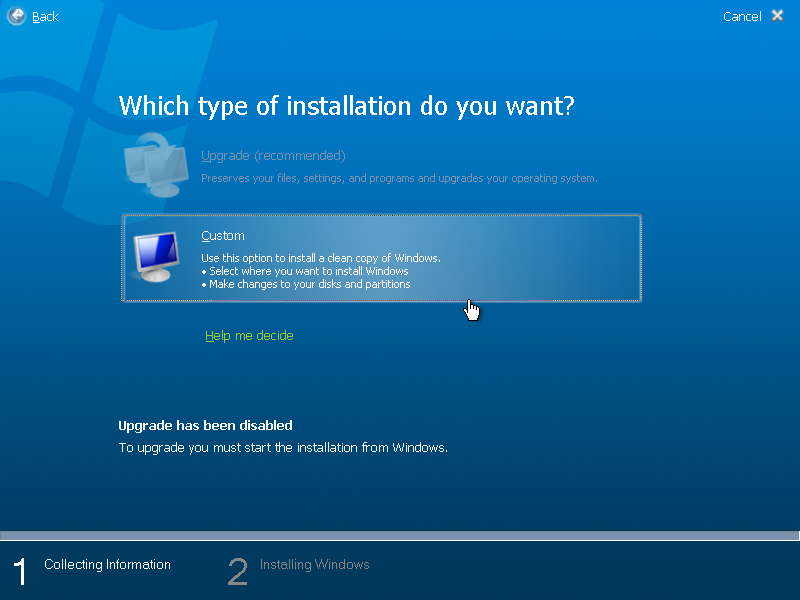Click text 'To upgrade you must start the installation'
The height and width of the screenshot is (600, 800).
click(239, 447)
